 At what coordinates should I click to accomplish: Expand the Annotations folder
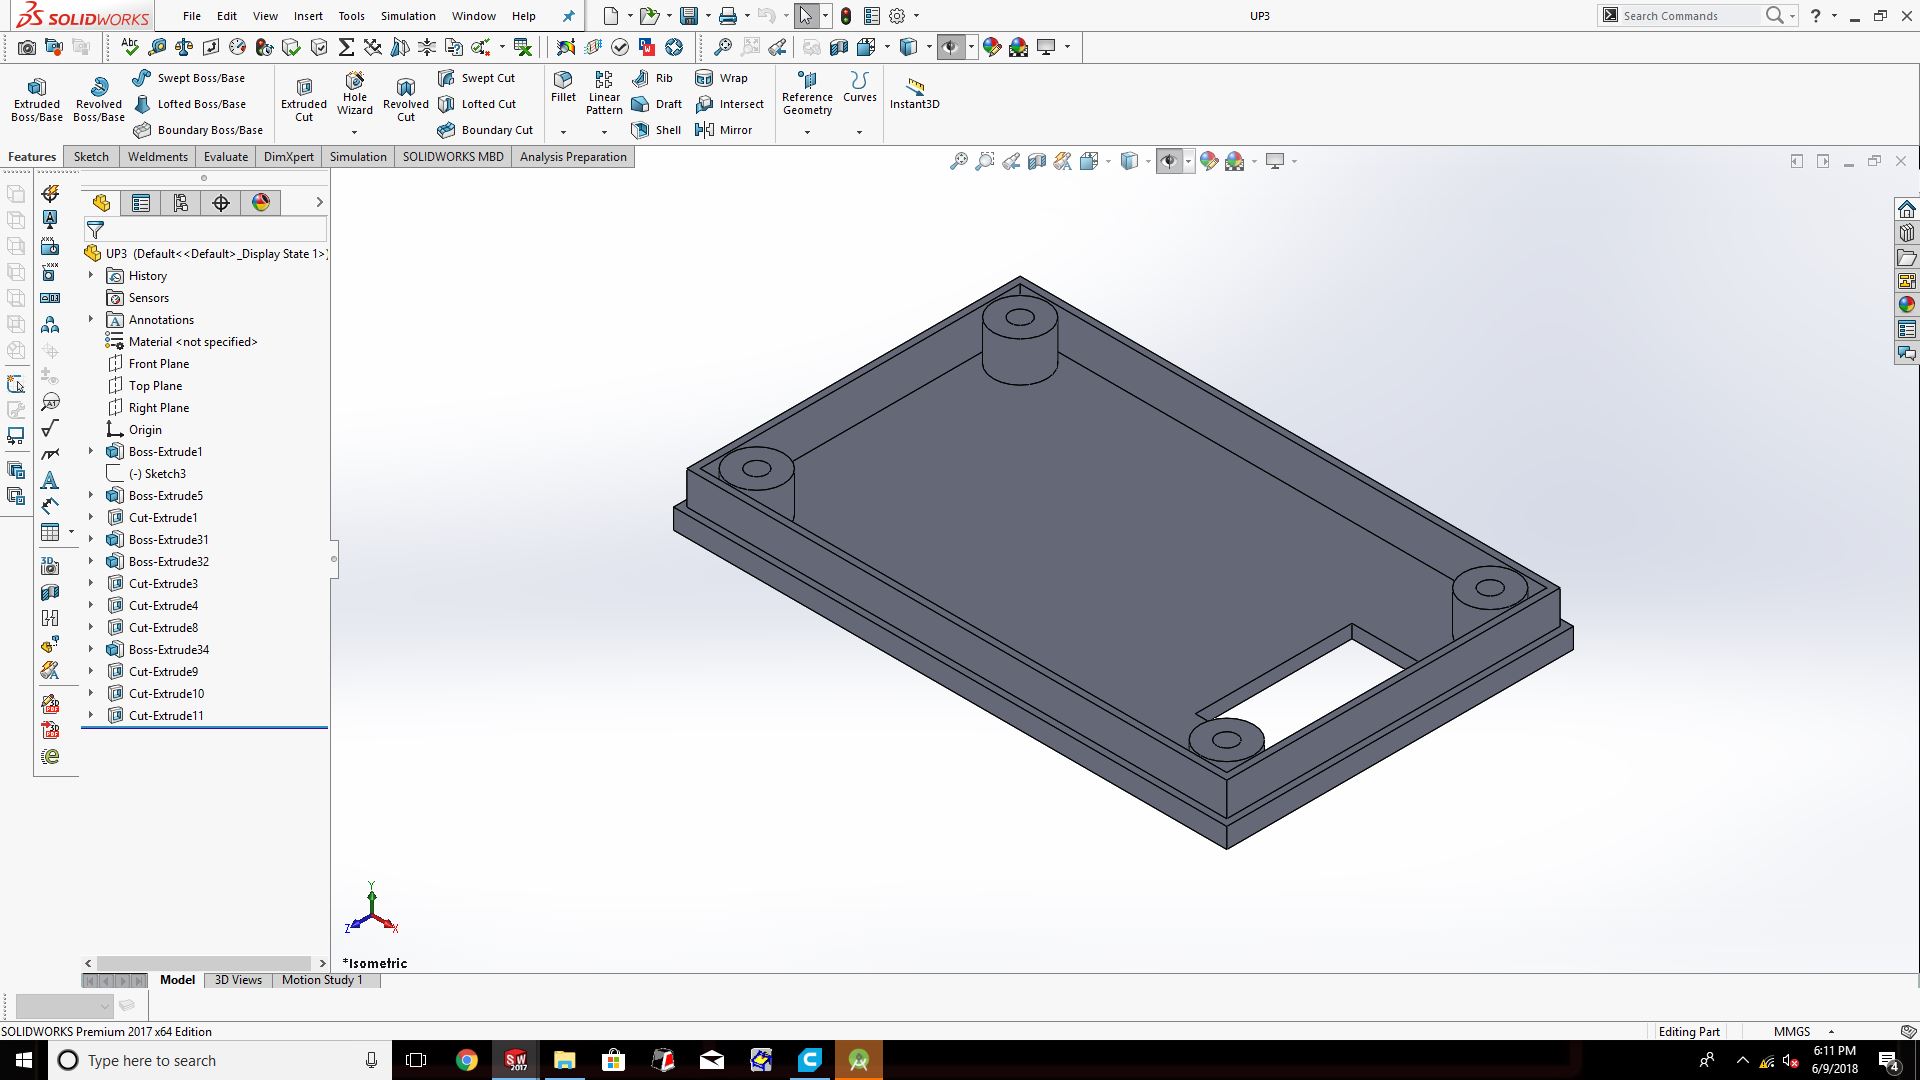(x=91, y=320)
